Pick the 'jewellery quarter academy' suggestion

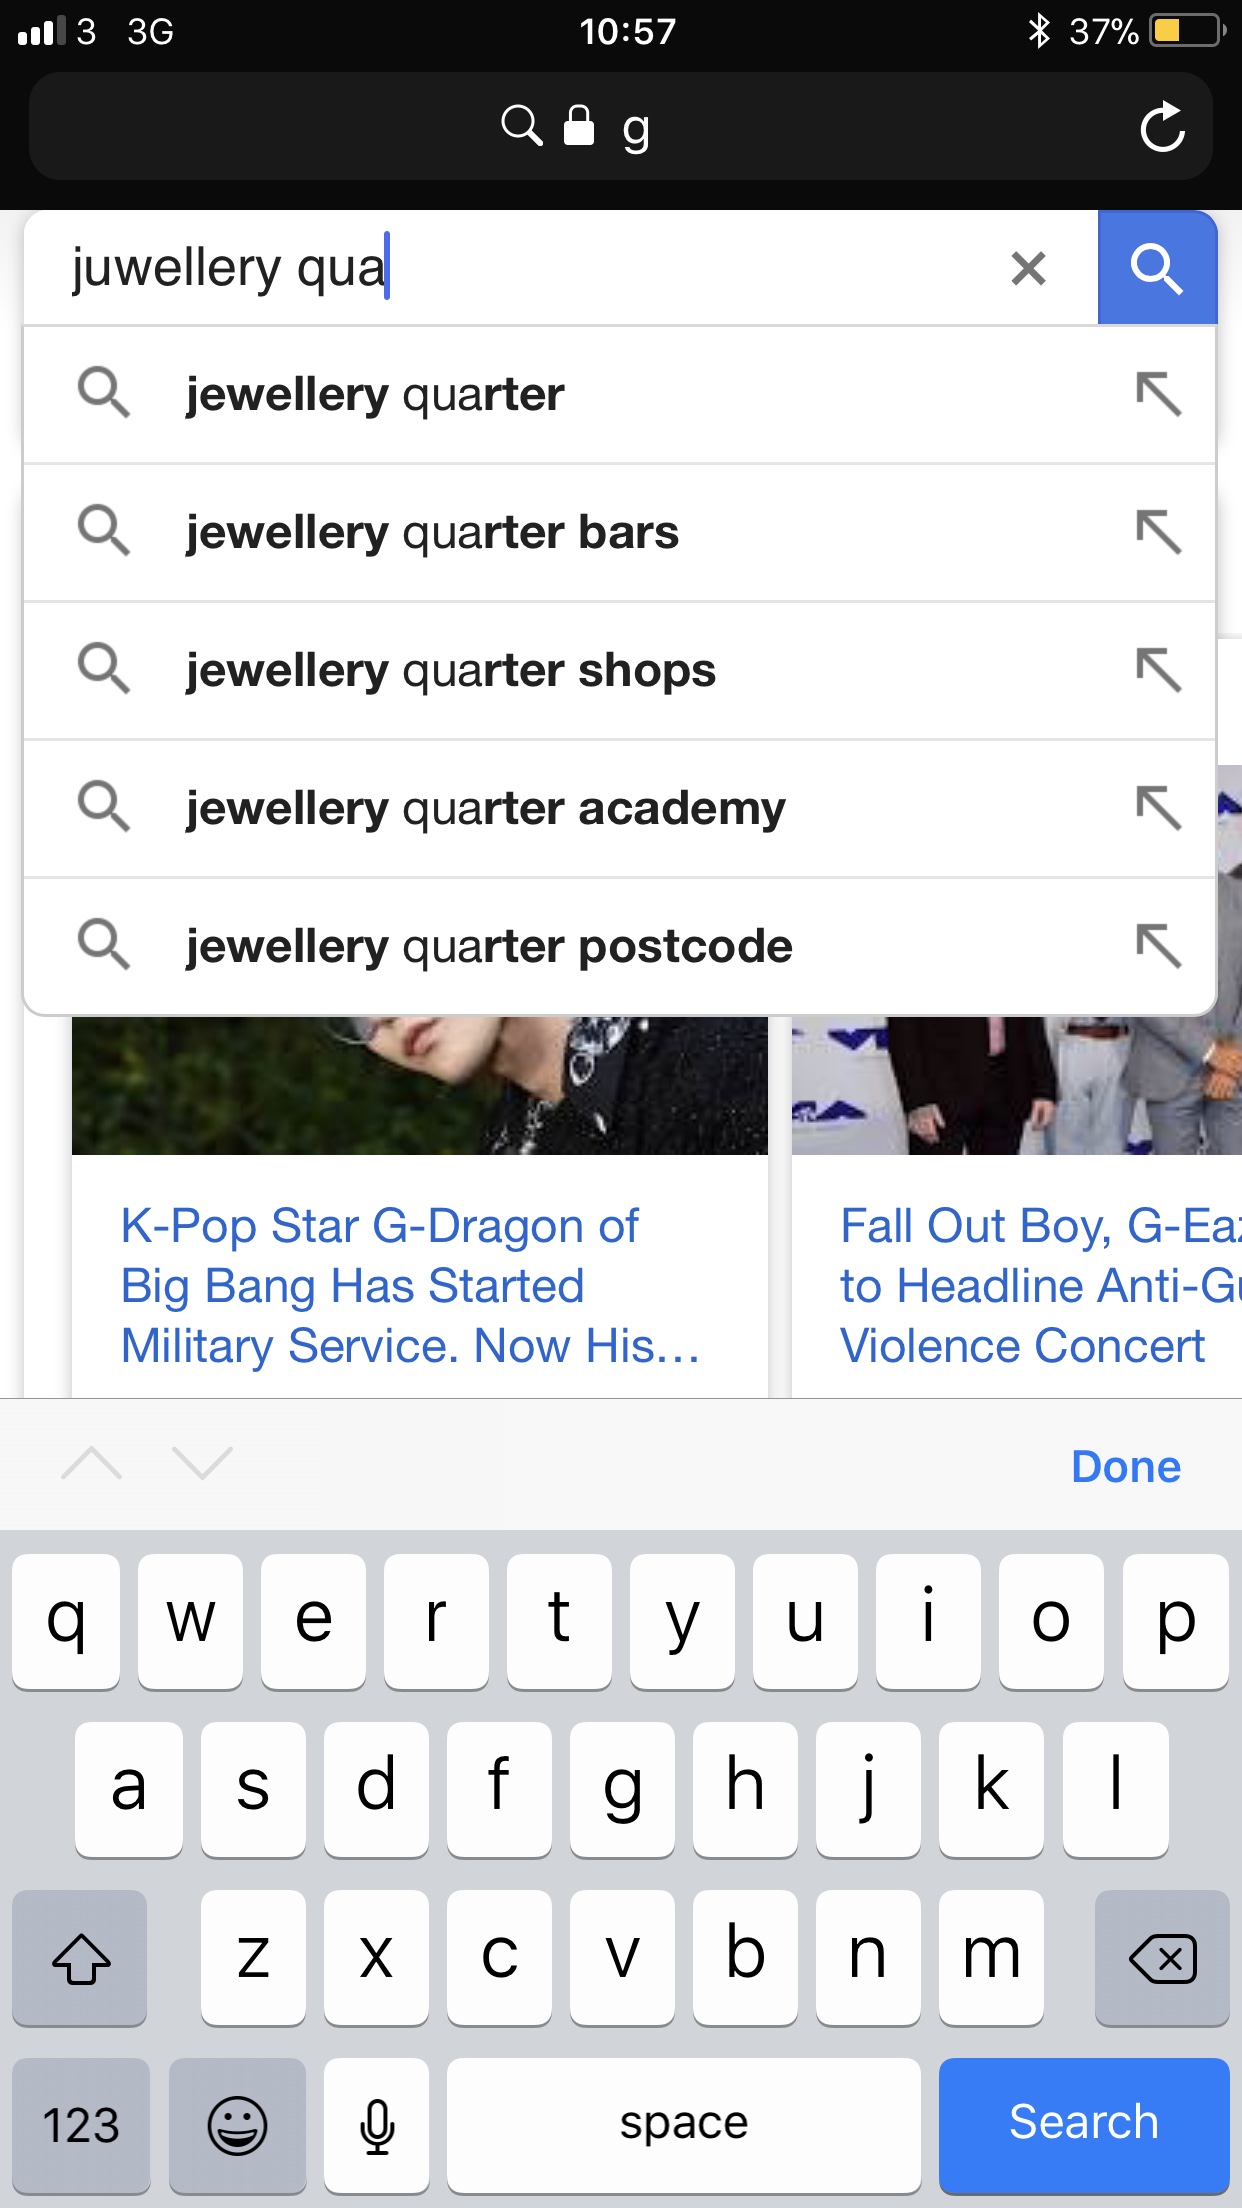pyautogui.click(x=485, y=809)
